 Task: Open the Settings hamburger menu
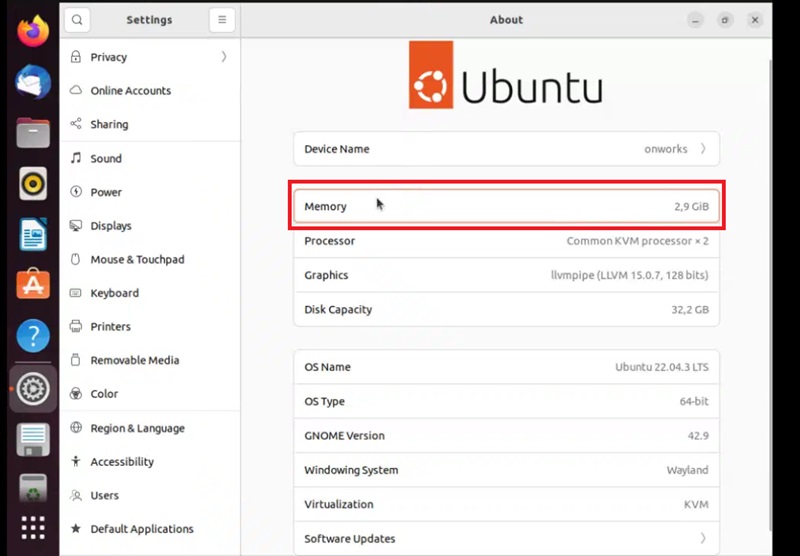[x=222, y=20]
